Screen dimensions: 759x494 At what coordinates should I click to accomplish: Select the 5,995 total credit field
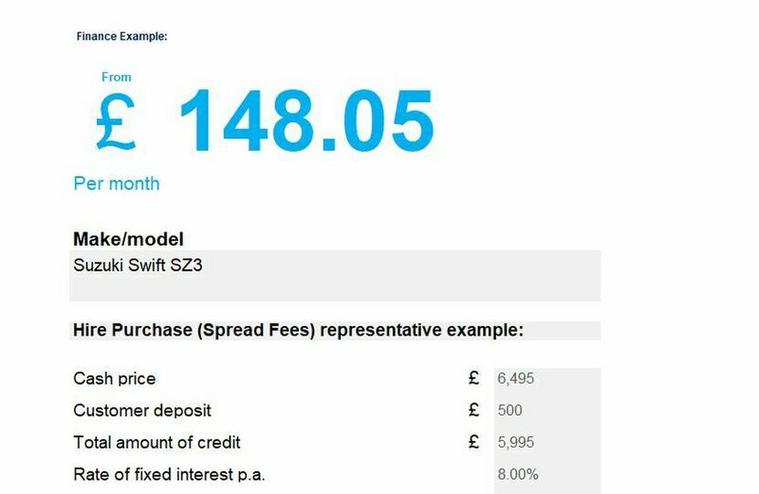pyautogui.click(x=547, y=442)
